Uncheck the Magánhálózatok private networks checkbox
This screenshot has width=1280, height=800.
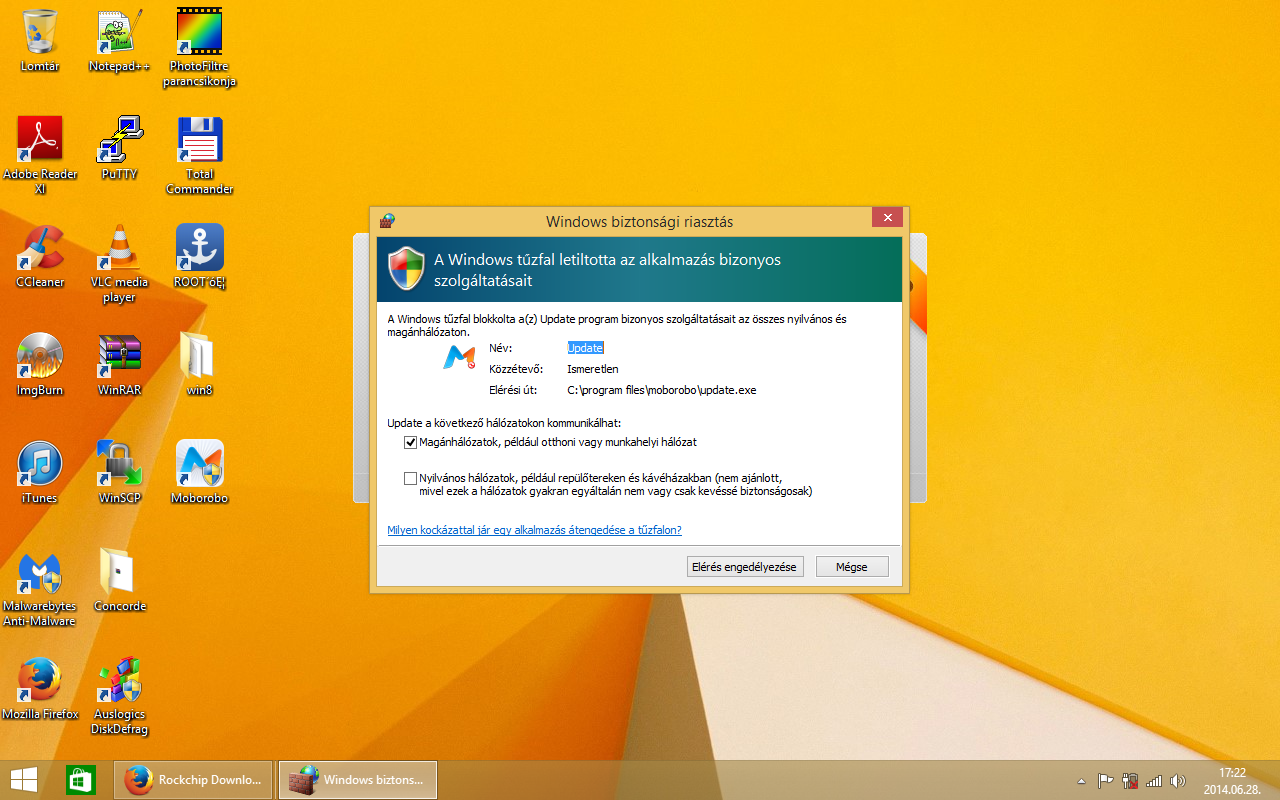pyautogui.click(x=410, y=442)
